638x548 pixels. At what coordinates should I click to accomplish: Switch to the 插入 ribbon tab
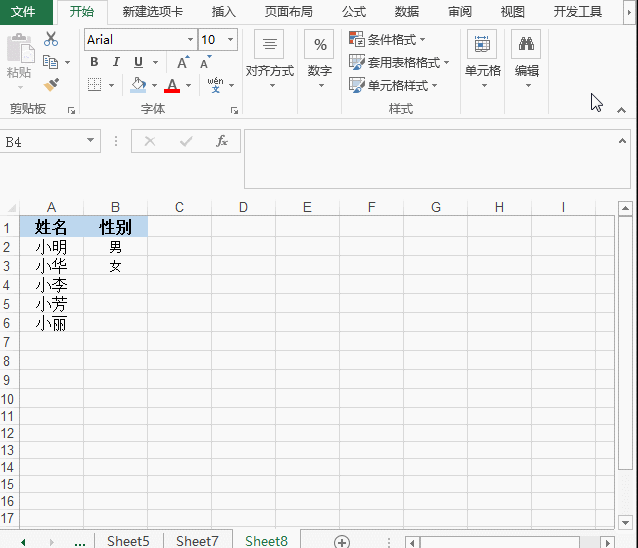coord(224,12)
